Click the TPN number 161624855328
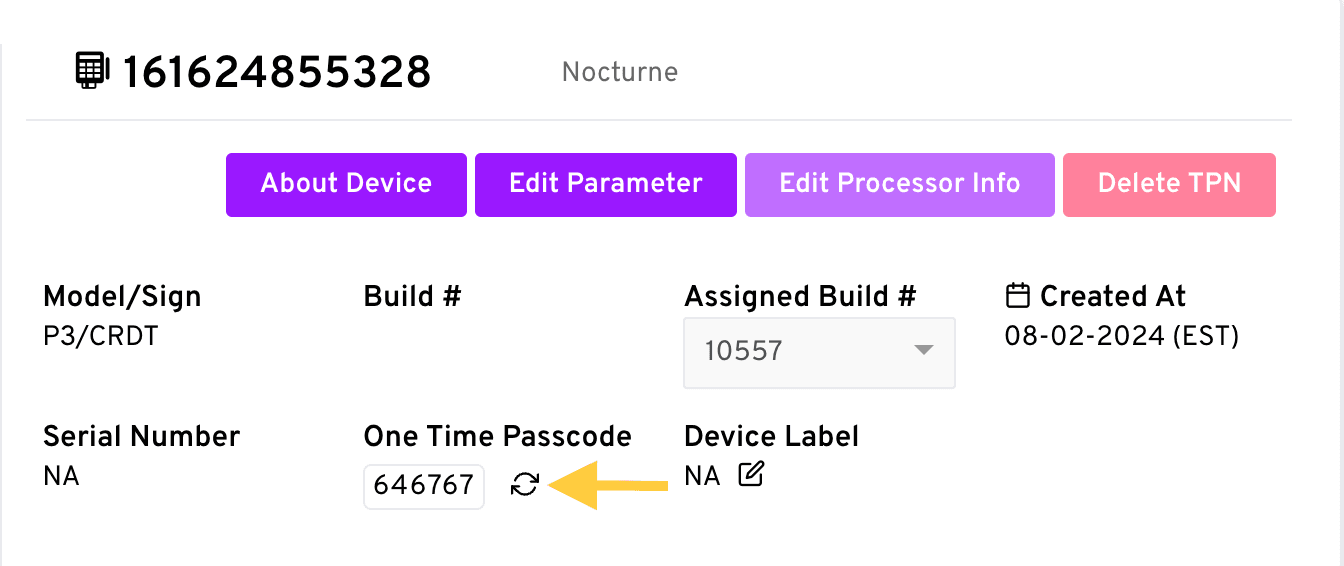This screenshot has width=1344, height=566. (x=276, y=72)
